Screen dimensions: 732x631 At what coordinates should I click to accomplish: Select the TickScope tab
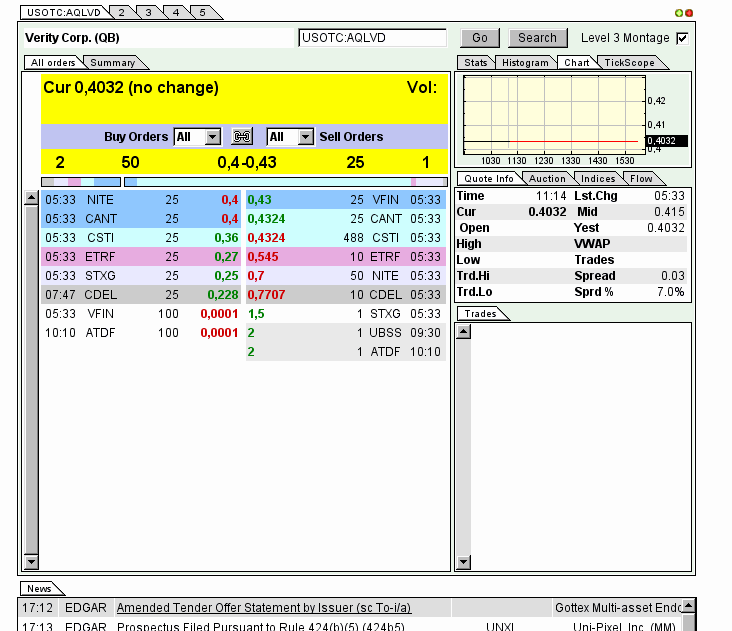(x=629, y=63)
